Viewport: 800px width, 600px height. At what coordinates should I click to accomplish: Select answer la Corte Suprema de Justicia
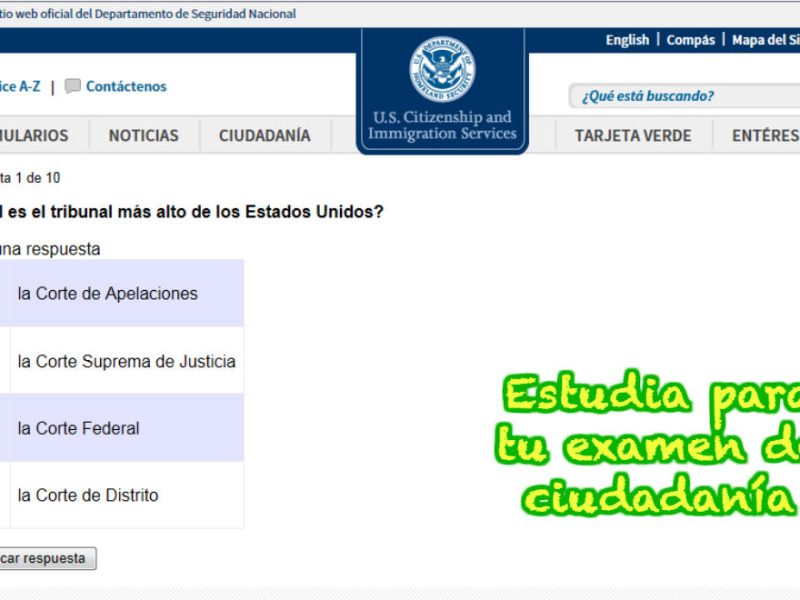coord(127,361)
